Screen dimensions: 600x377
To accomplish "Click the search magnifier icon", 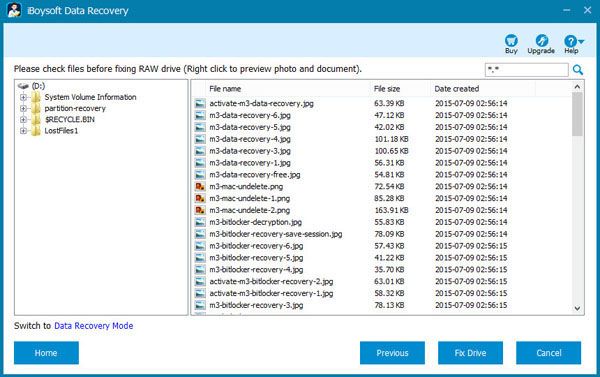I will pyautogui.click(x=578, y=70).
